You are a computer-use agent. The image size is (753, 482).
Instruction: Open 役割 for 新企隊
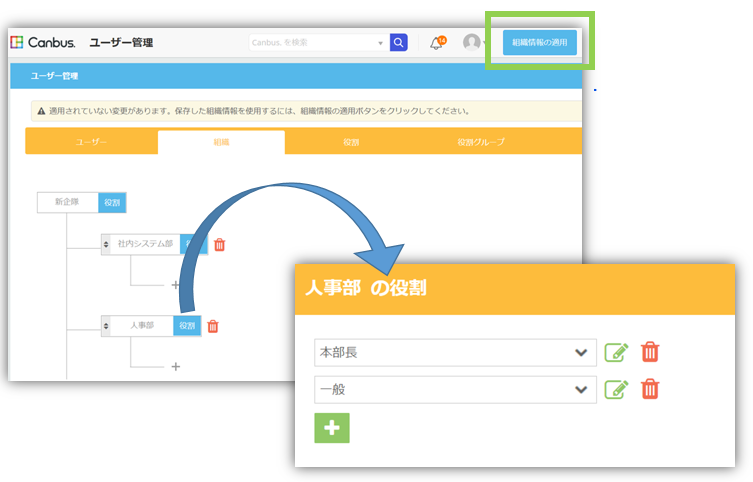[x=112, y=203]
